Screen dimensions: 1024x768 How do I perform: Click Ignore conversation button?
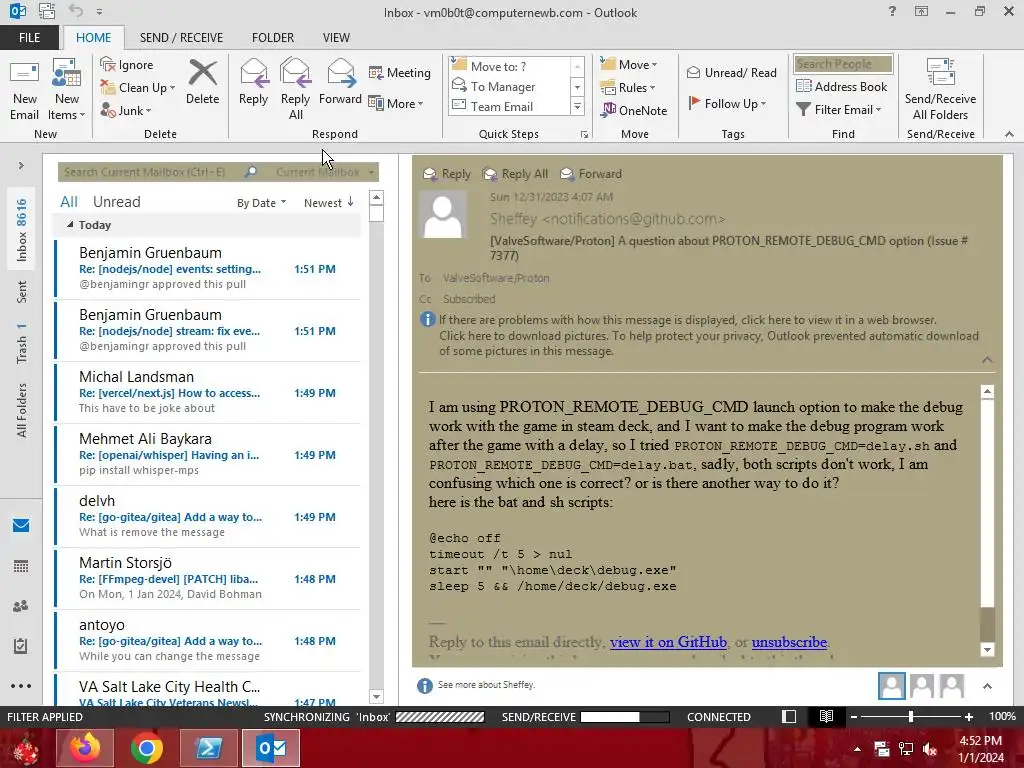(127, 65)
